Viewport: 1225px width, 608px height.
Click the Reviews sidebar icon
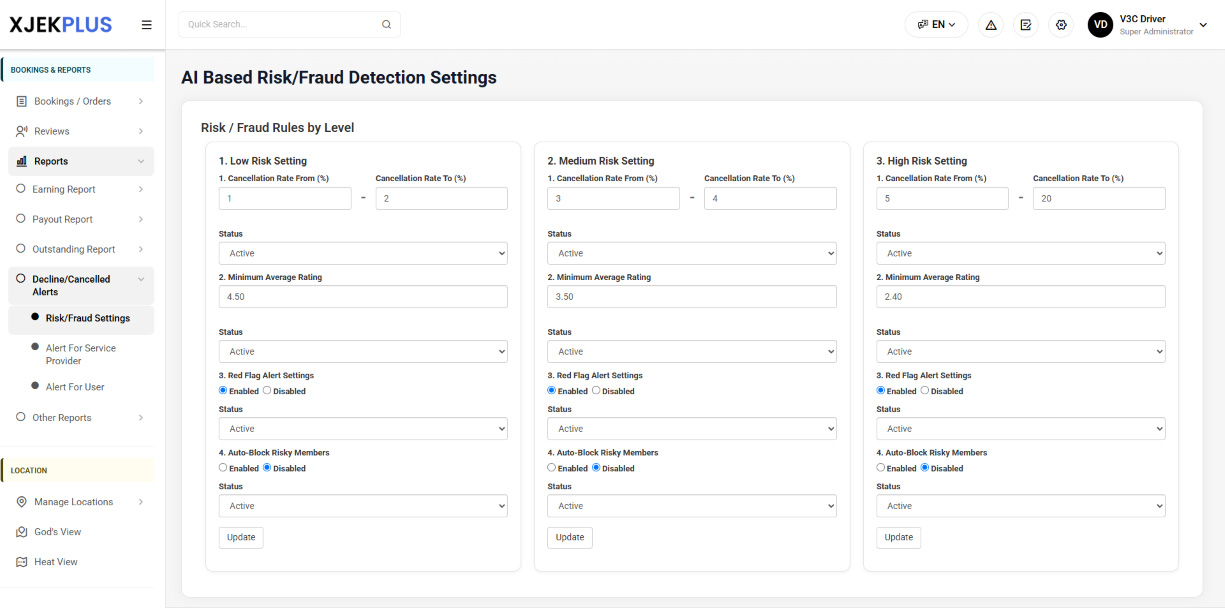(x=22, y=131)
